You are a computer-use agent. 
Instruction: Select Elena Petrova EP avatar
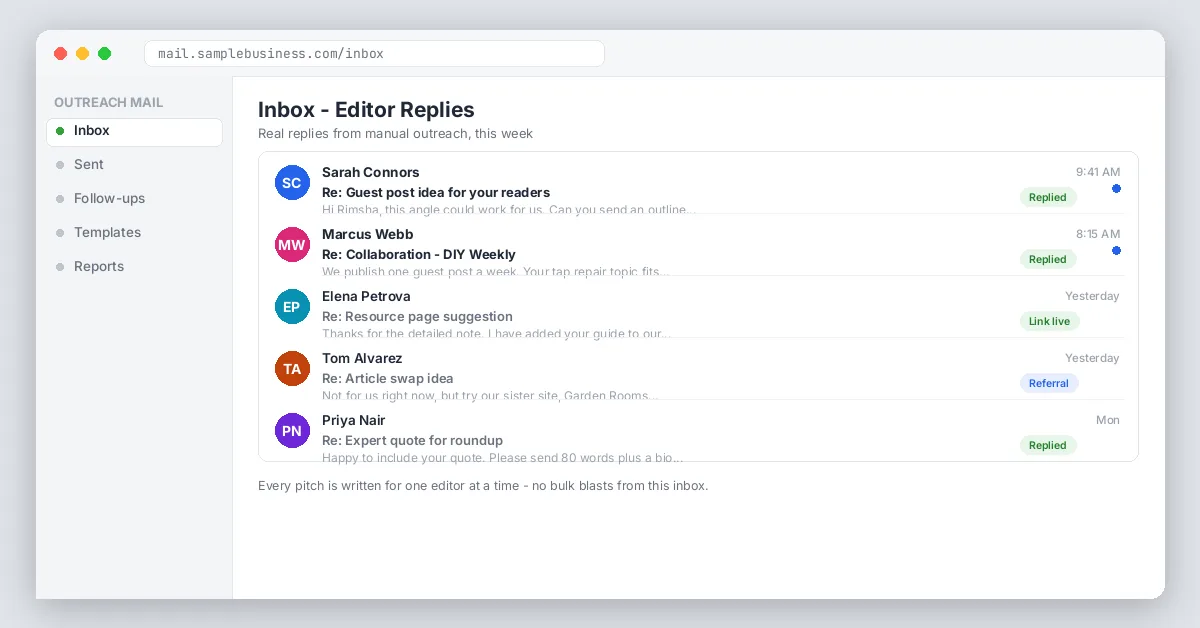click(x=291, y=307)
